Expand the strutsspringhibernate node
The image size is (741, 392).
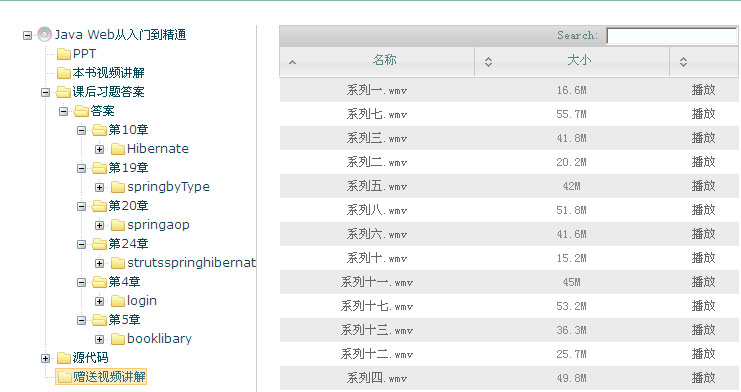coord(99,263)
